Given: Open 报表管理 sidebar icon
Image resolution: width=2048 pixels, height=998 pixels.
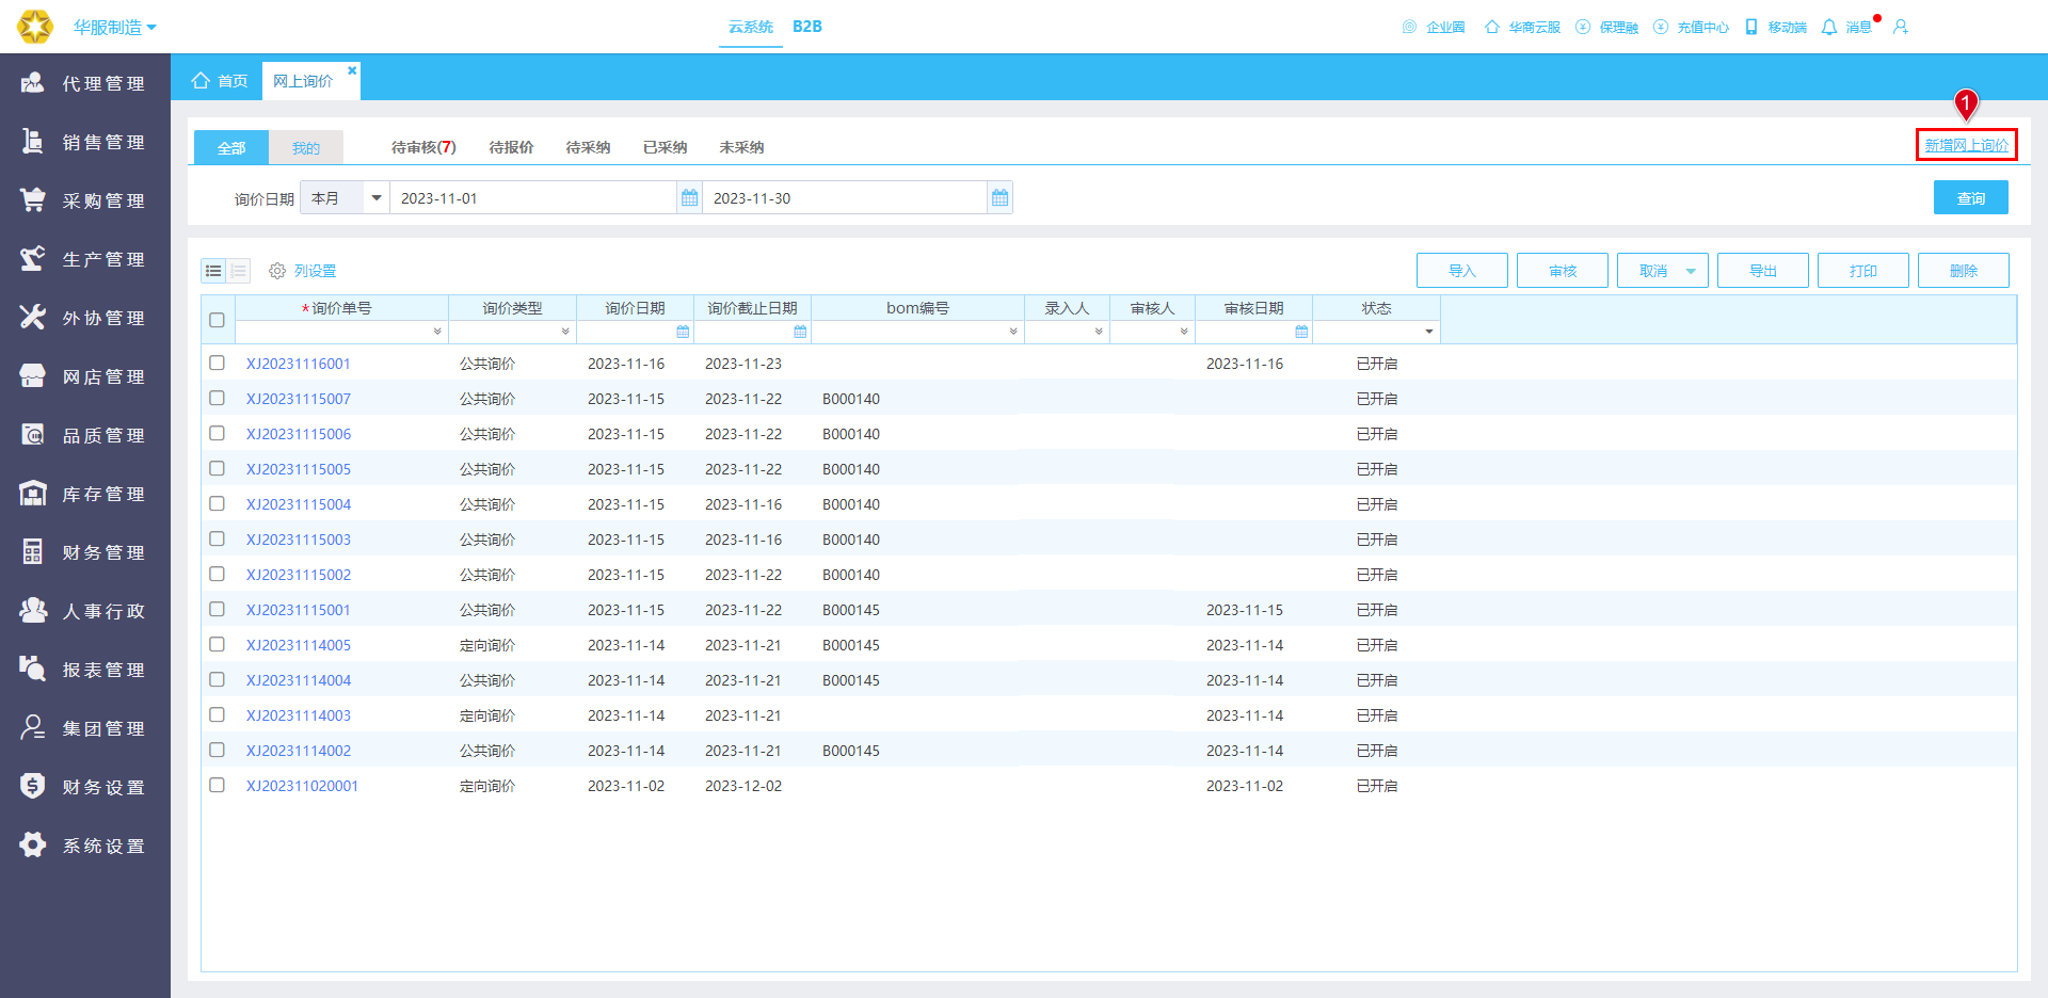Looking at the screenshot, I should 32,669.
